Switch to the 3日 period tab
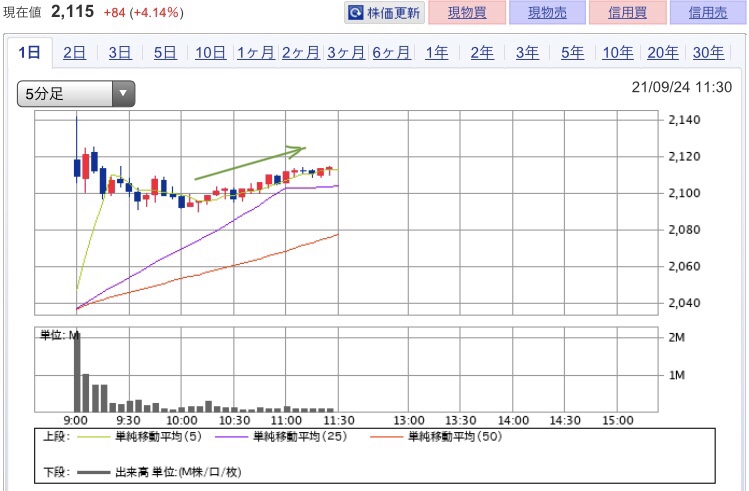Viewport: 749px width, 491px height. [120, 53]
